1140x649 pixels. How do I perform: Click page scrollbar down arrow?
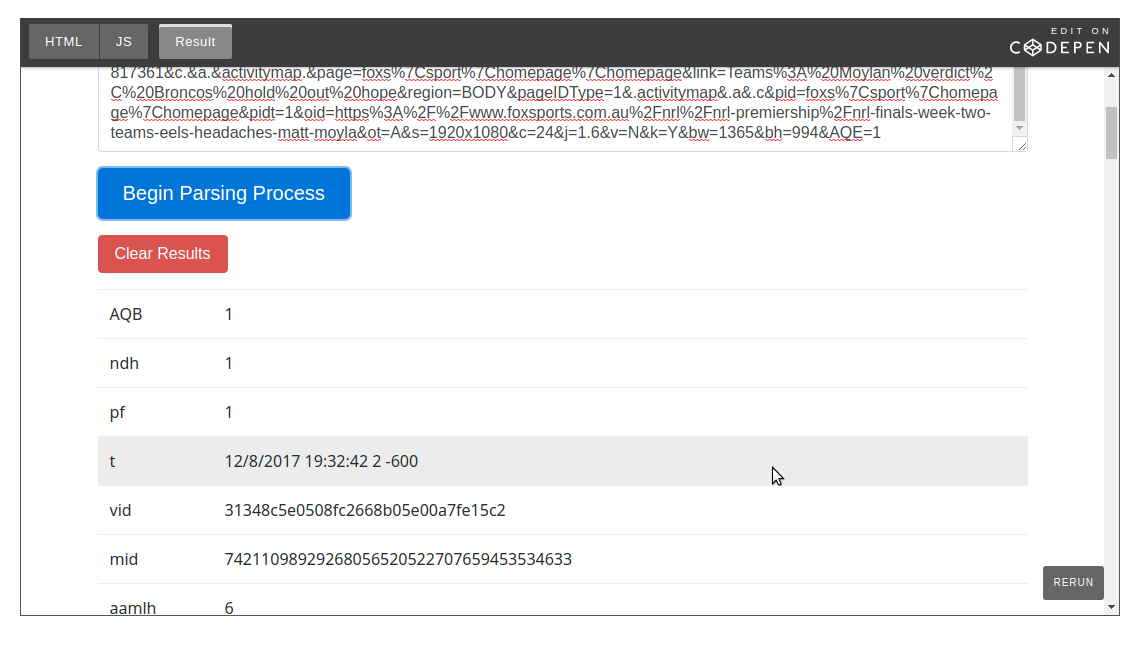[x=1112, y=608]
